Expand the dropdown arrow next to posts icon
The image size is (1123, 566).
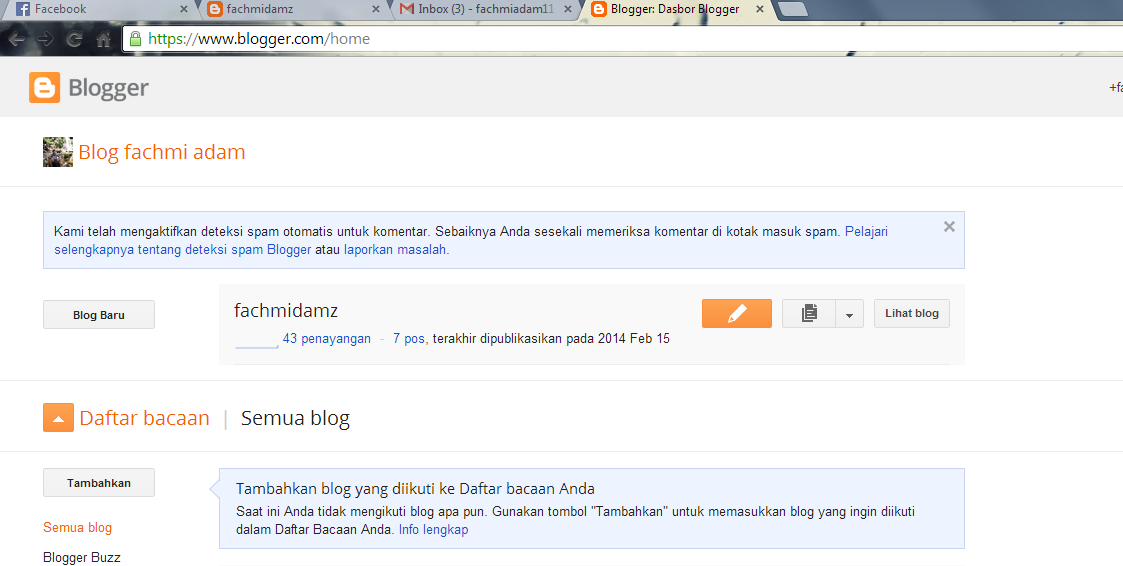point(849,314)
